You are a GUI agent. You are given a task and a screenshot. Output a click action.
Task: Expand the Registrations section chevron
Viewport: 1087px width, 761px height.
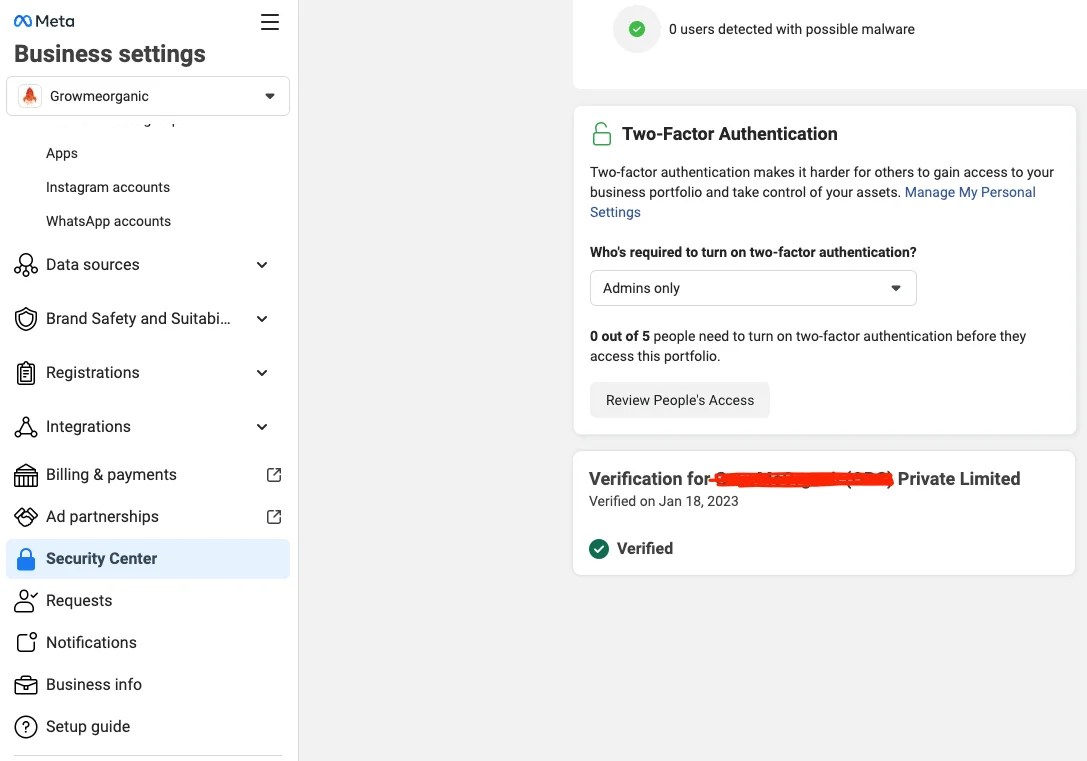pyautogui.click(x=262, y=373)
